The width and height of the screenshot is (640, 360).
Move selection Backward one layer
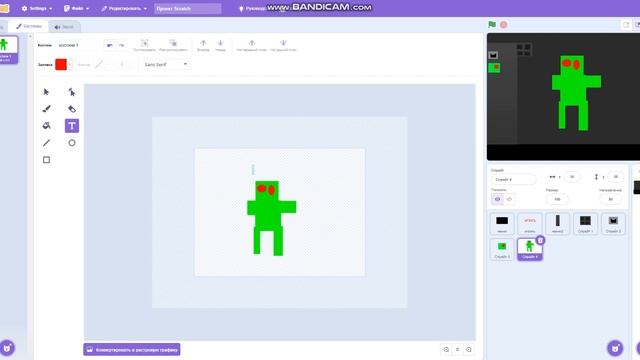(x=220, y=45)
